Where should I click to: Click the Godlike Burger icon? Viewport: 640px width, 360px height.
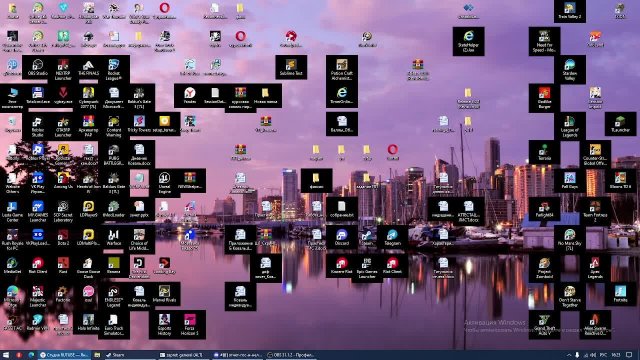point(544,98)
